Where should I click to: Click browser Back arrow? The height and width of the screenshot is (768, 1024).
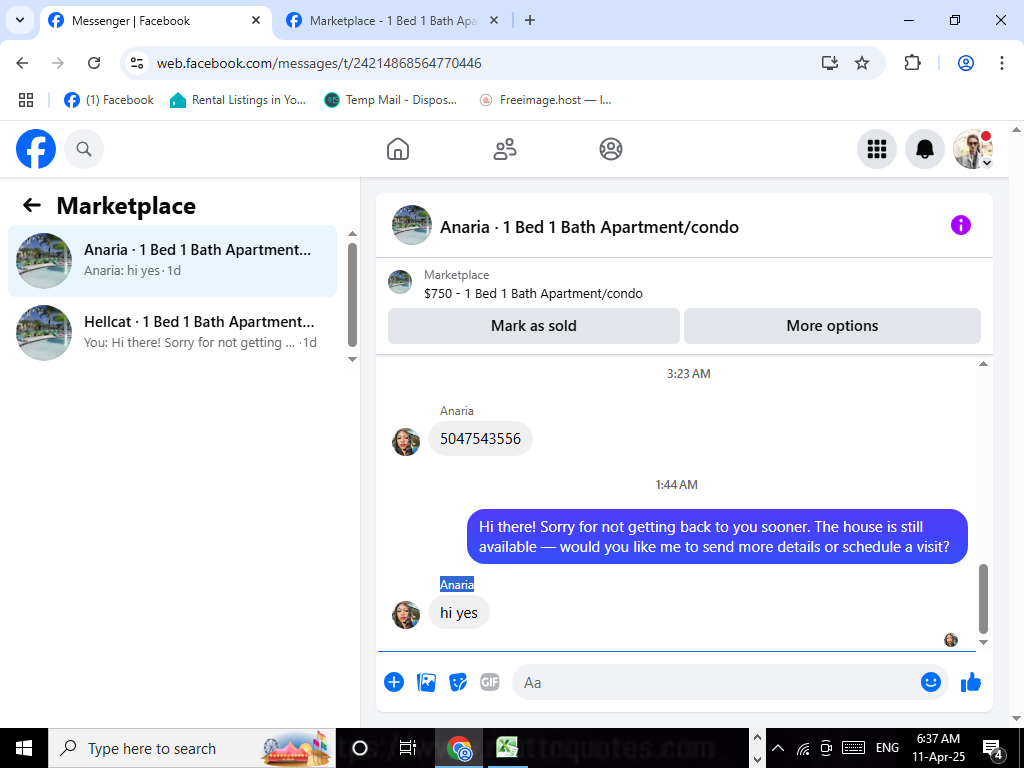[x=22, y=63]
